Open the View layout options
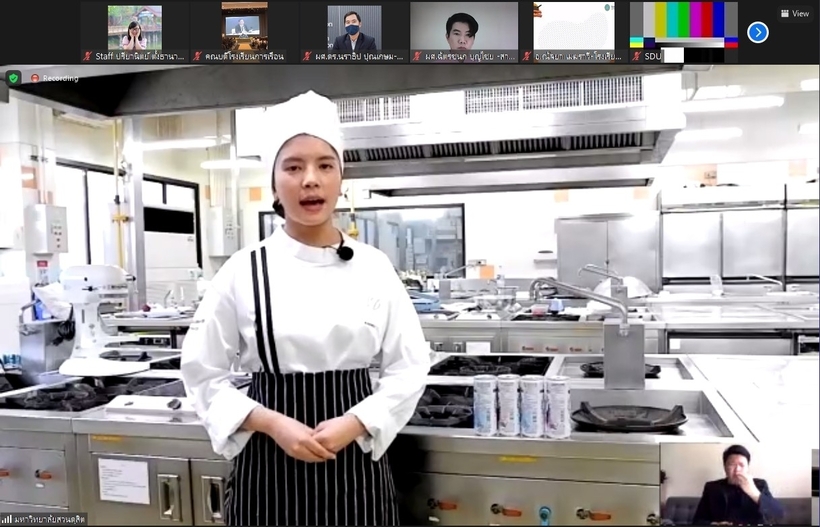 pos(794,13)
